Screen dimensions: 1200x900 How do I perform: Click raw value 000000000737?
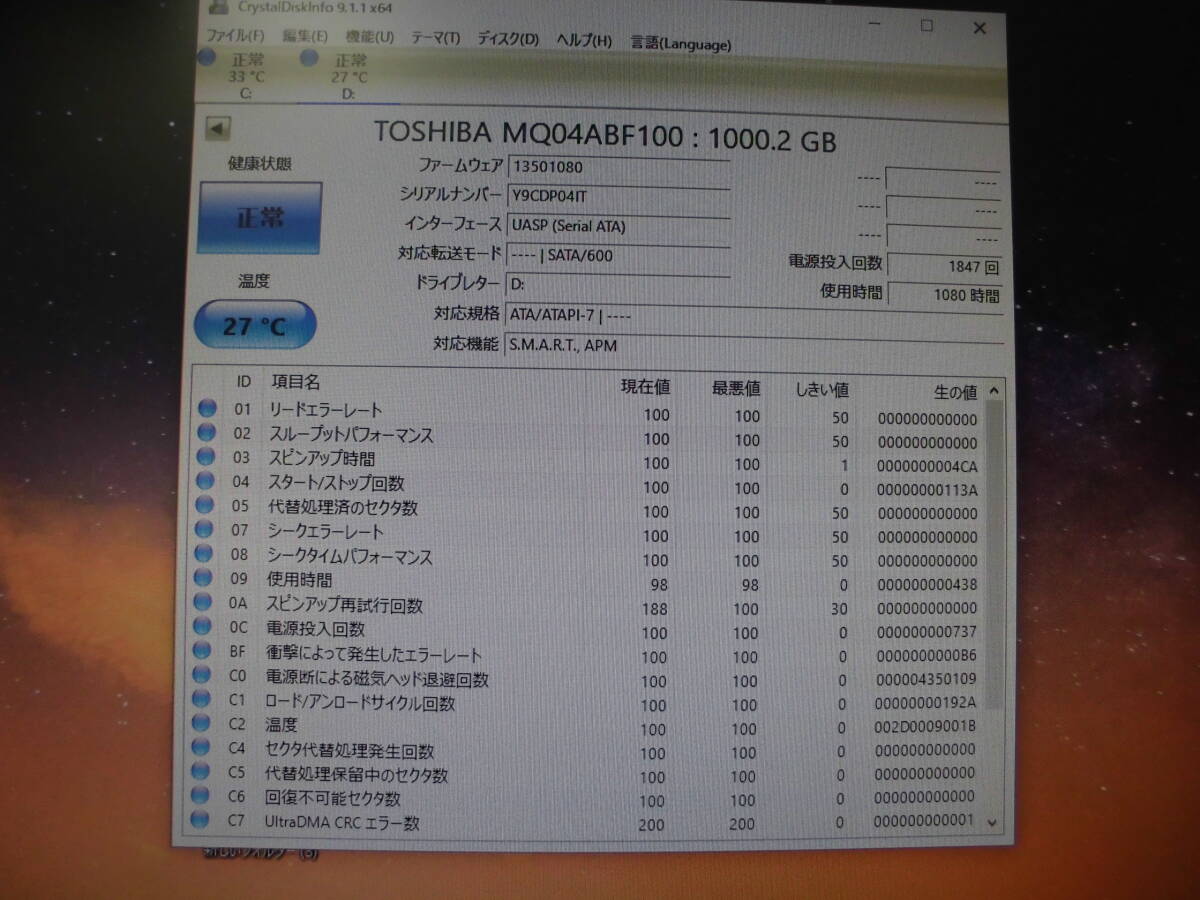click(x=926, y=633)
